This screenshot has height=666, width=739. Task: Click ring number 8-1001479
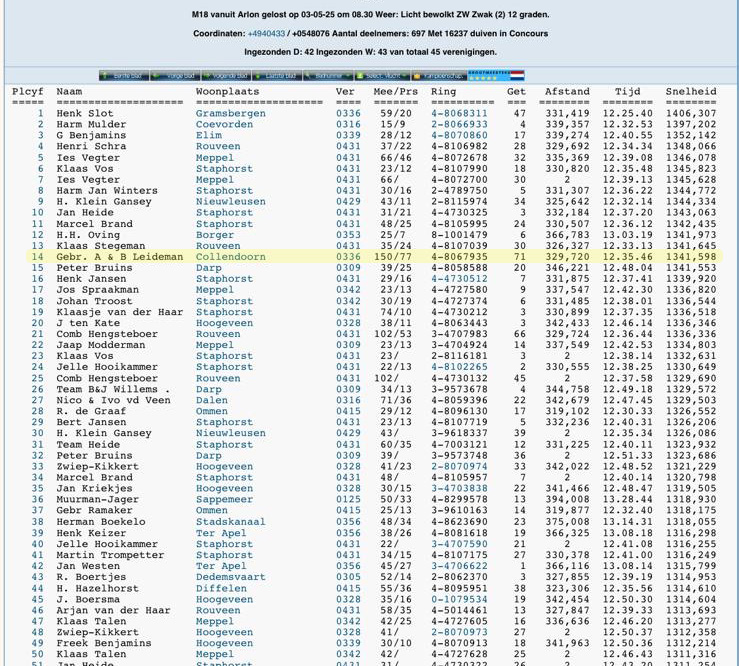click(459, 235)
